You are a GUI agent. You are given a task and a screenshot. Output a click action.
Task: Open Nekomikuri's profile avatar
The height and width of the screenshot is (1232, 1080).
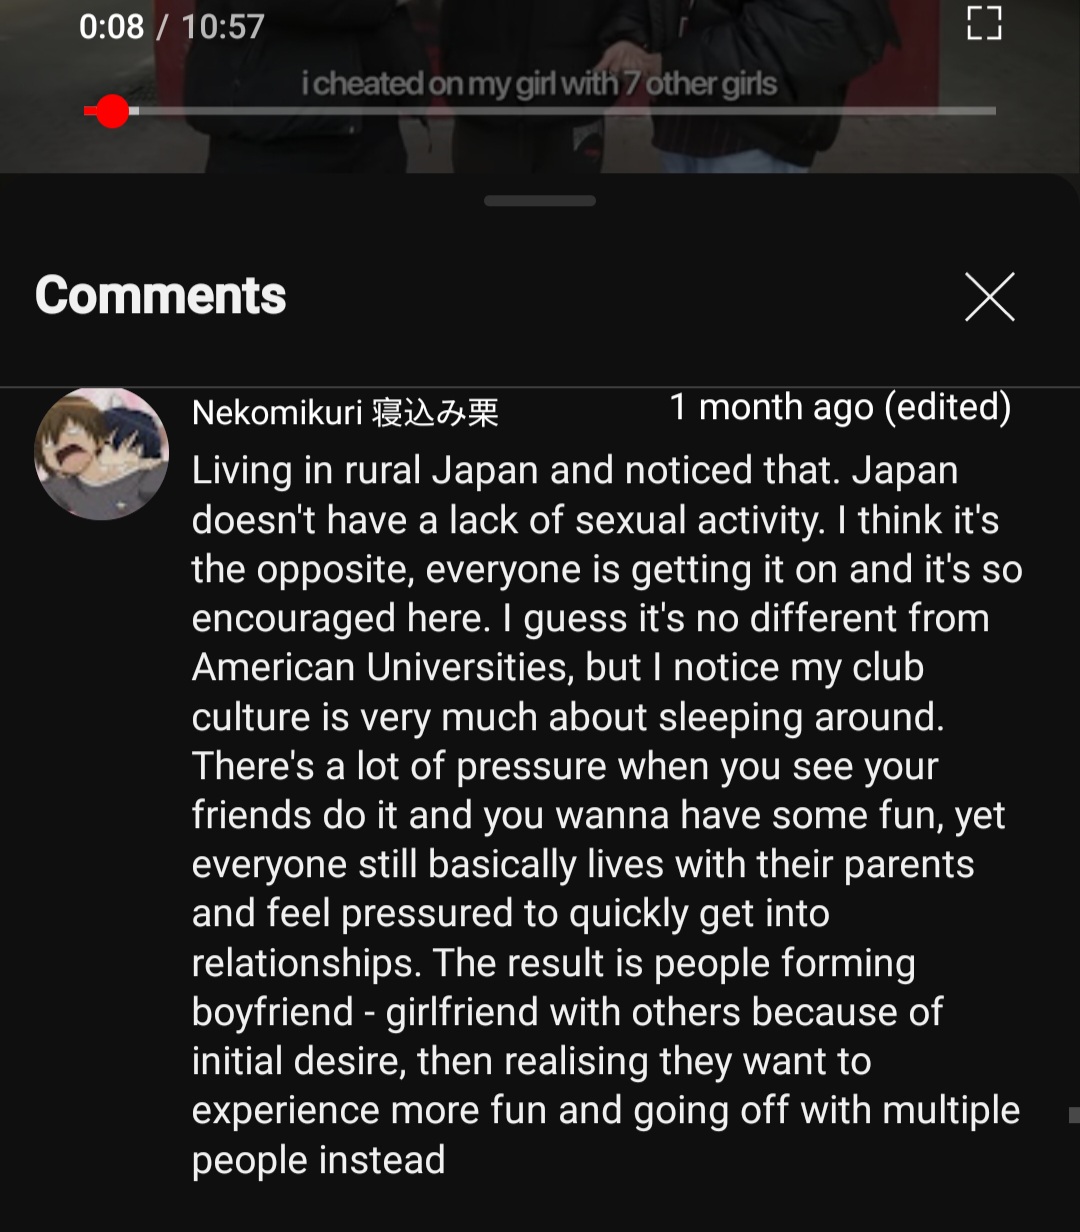click(102, 453)
